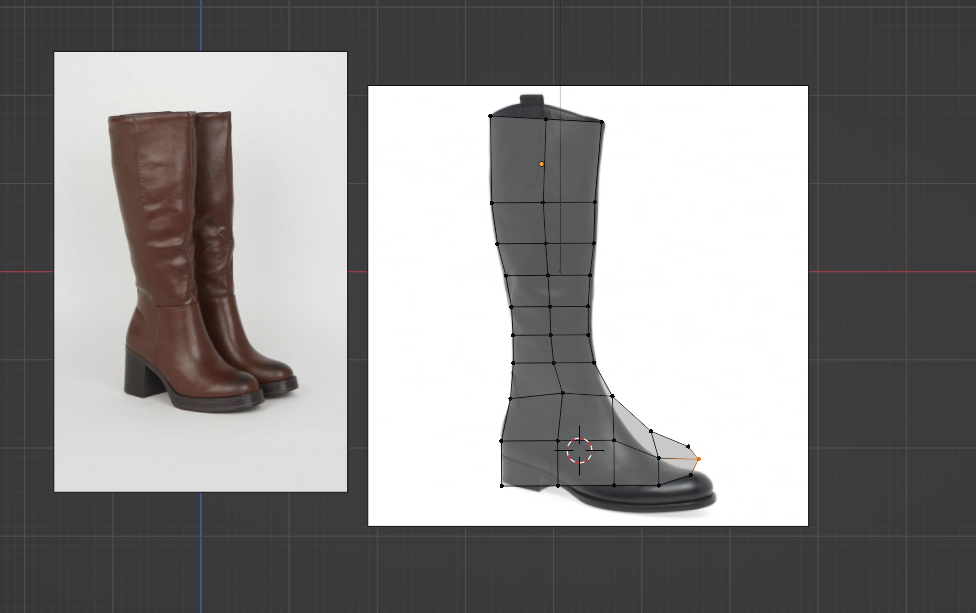Select the orange origin dot on boot shaft
Image resolution: width=976 pixels, height=613 pixels.
pyautogui.click(x=542, y=164)
